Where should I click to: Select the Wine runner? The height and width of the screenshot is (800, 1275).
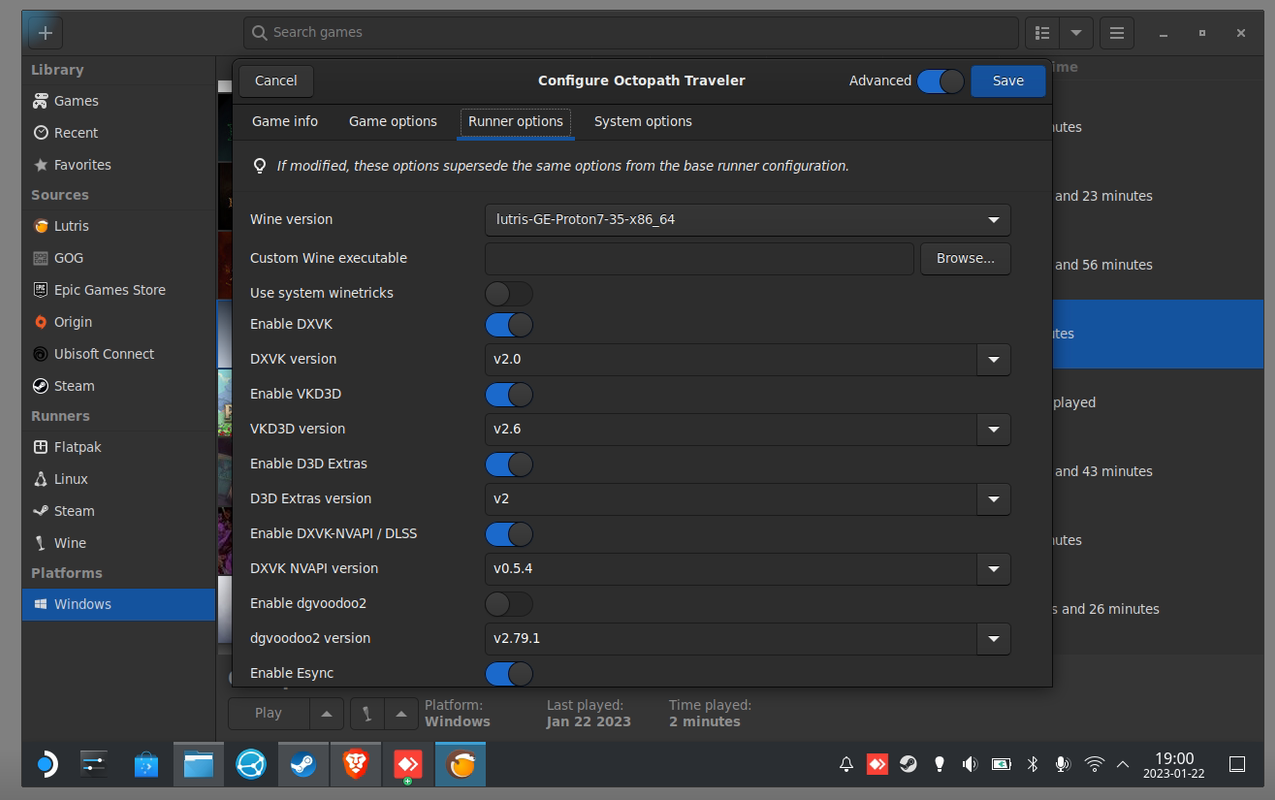118,543
